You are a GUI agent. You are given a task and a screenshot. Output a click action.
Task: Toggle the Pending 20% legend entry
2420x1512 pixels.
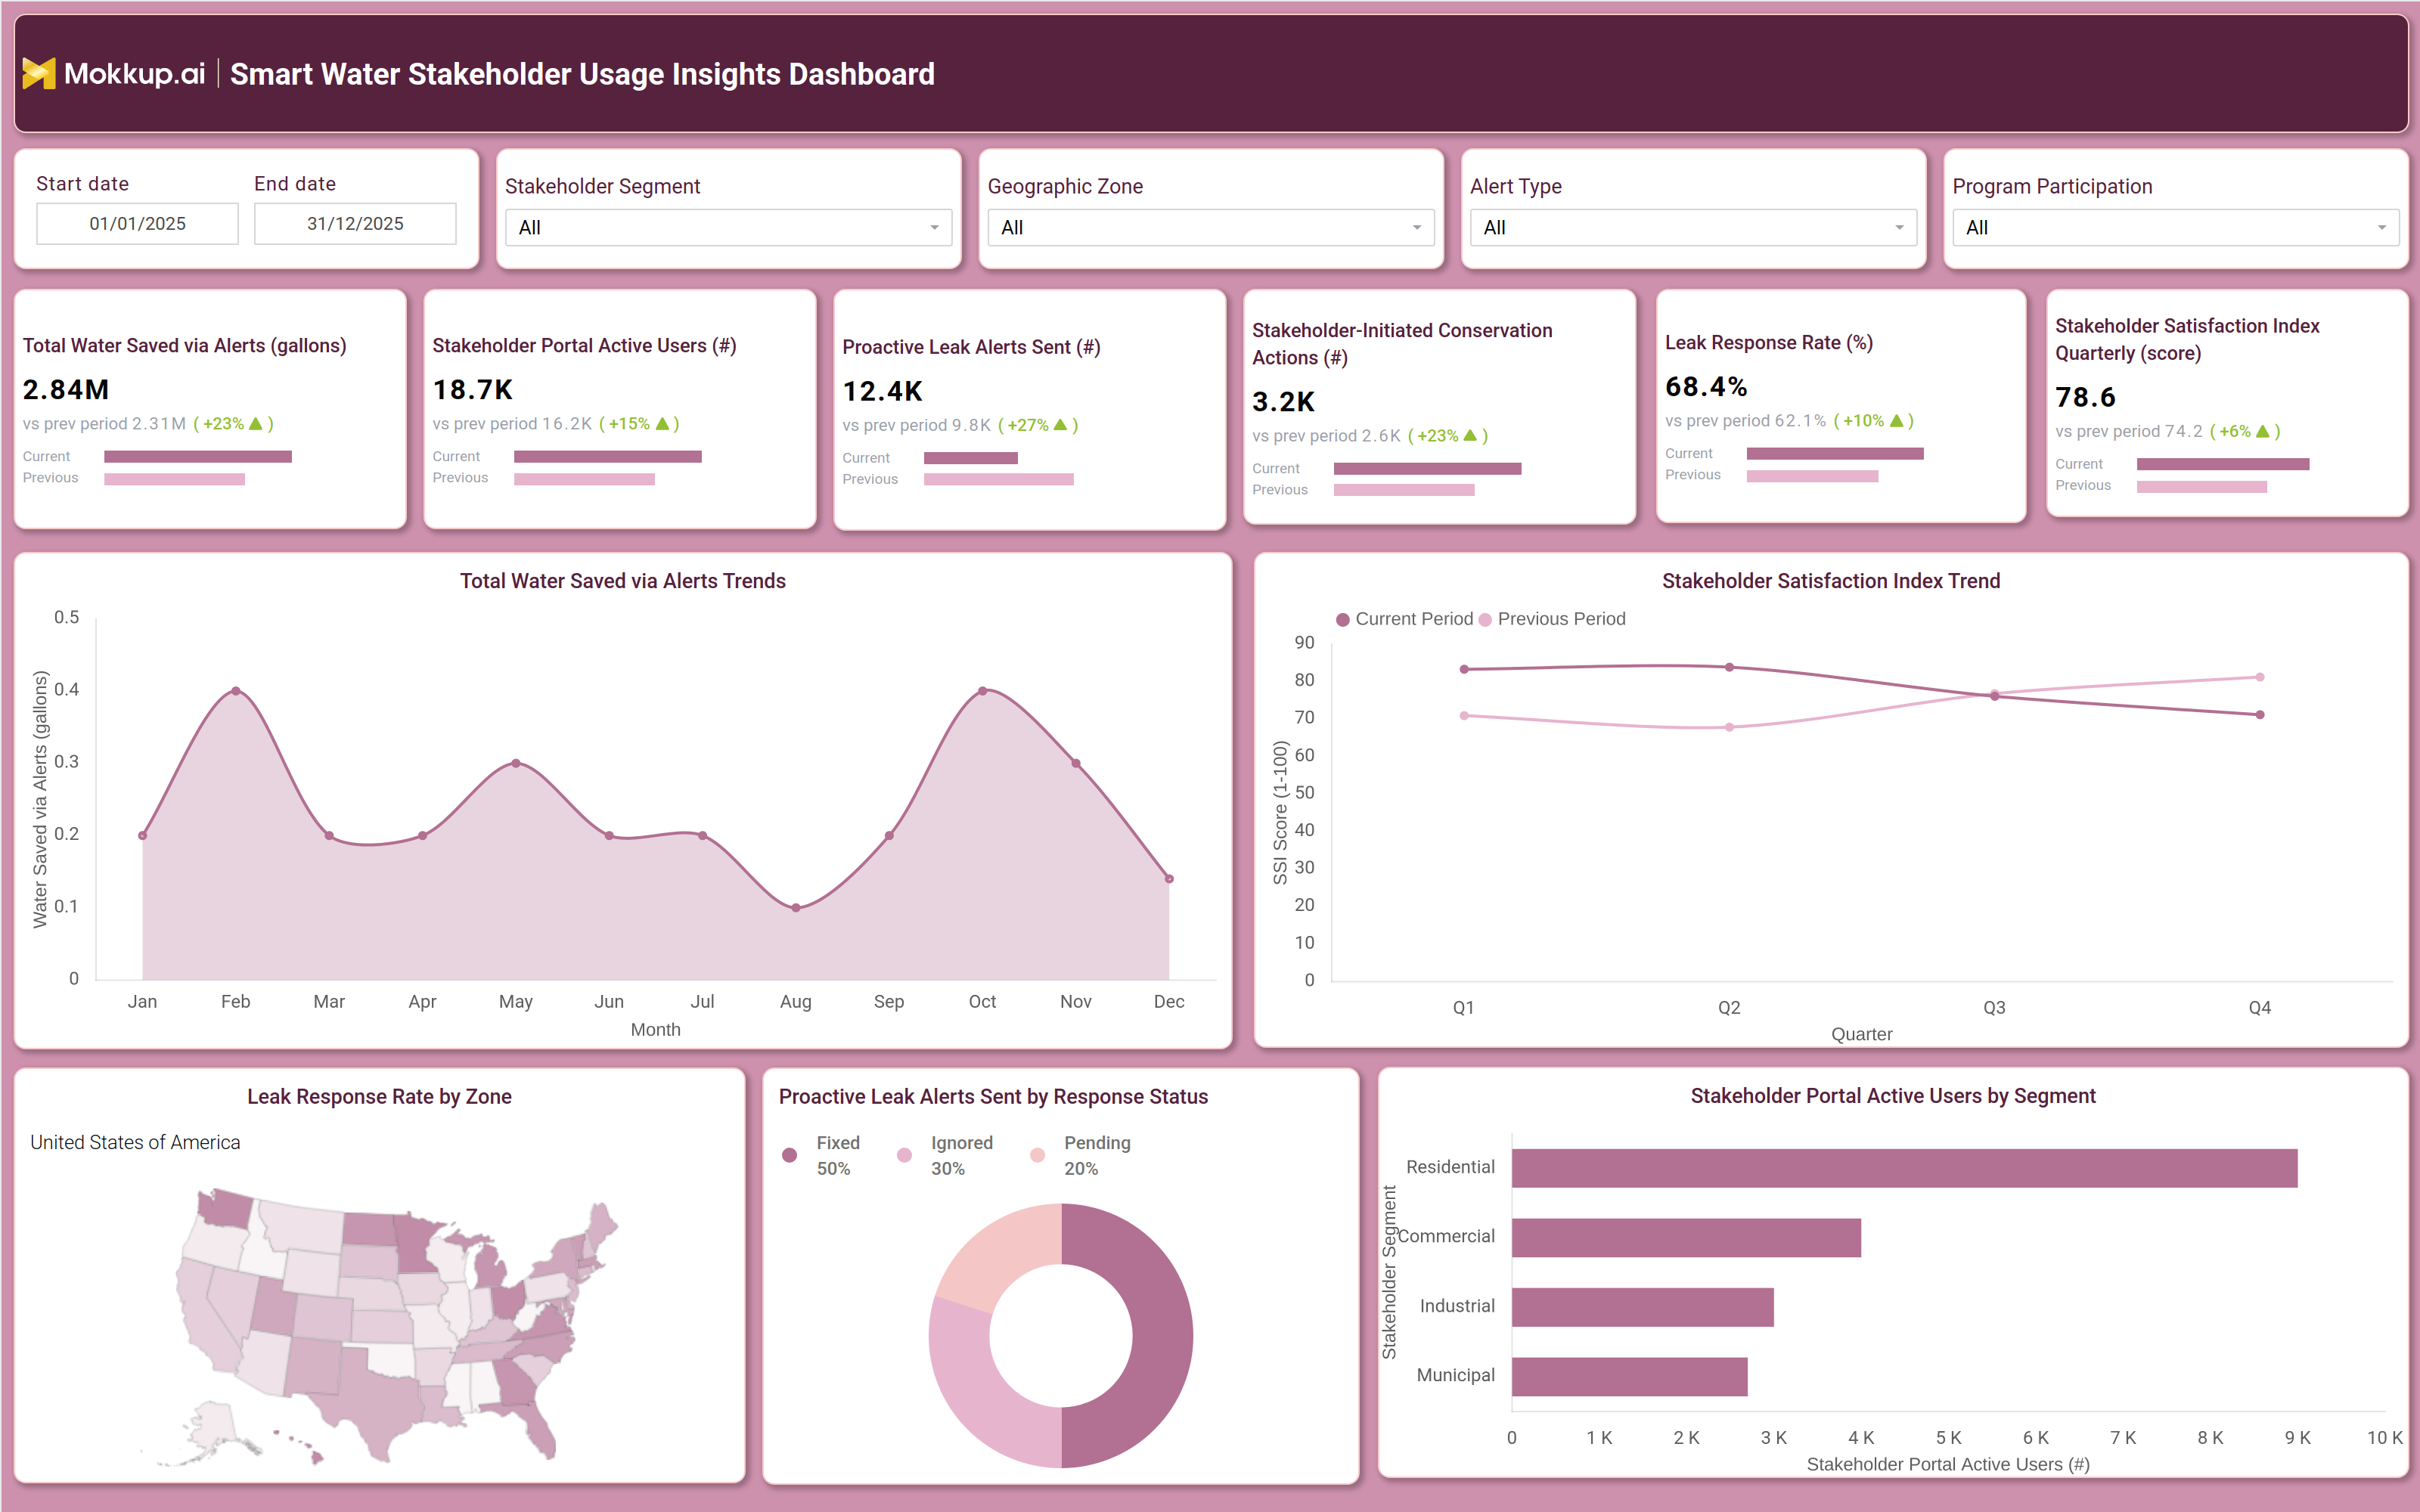click(1081, 1155)
